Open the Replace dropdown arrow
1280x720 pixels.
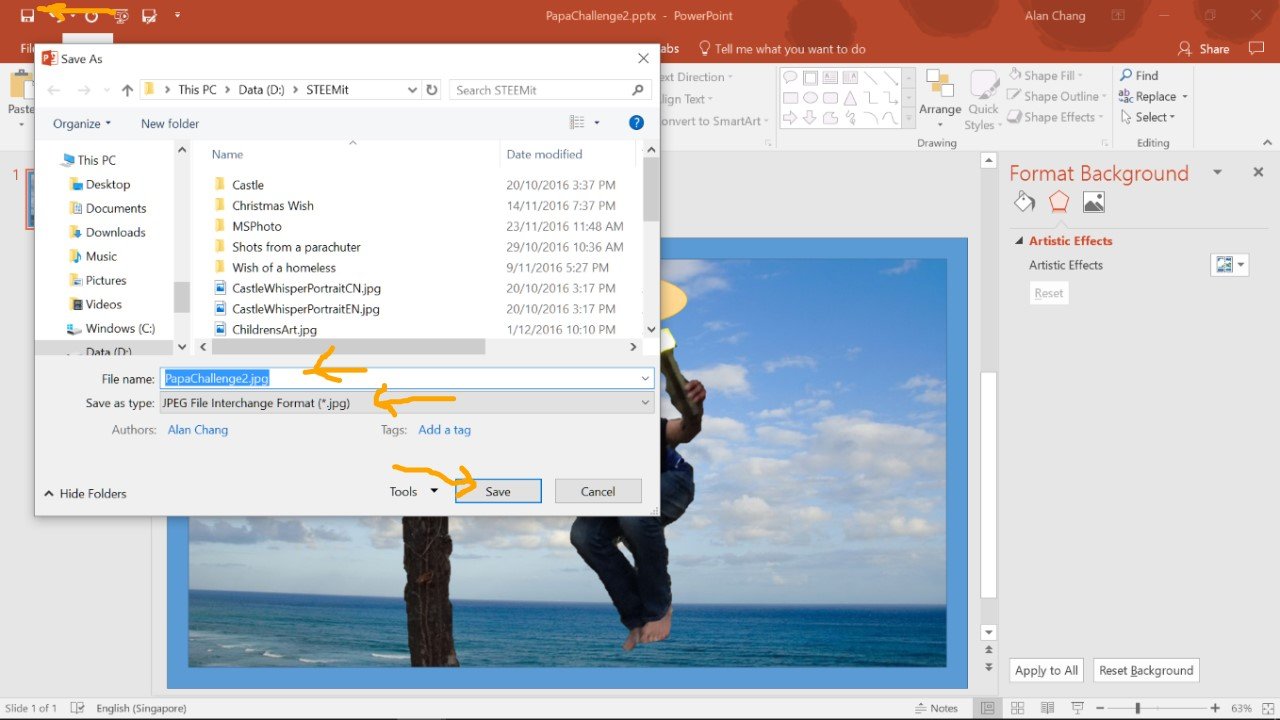pos(1185,97)
